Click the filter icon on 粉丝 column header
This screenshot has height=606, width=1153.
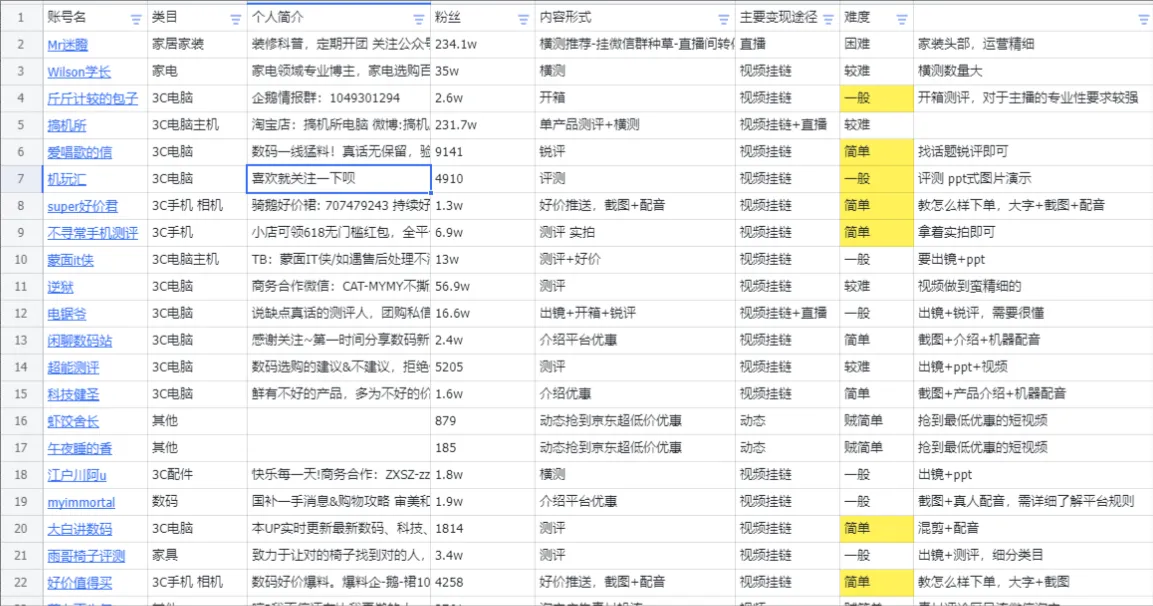(x=521, y=16)
